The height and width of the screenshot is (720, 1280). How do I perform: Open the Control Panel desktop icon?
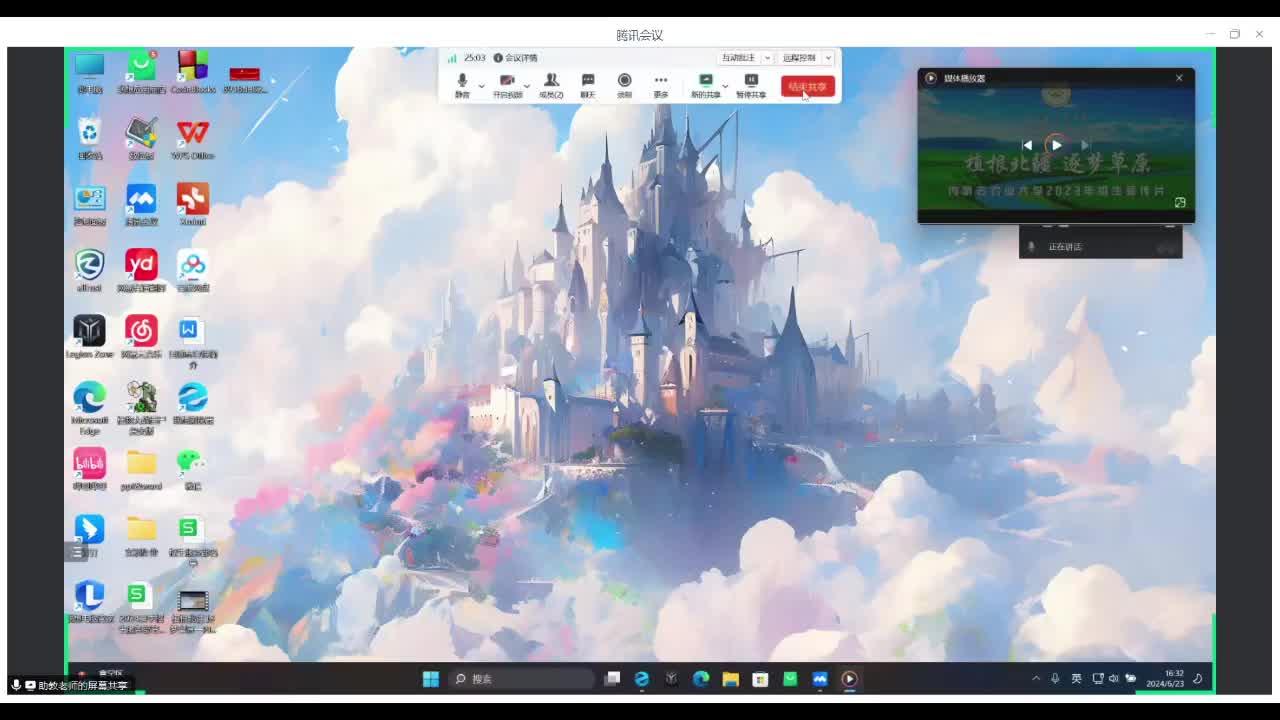tap(90, 204)
